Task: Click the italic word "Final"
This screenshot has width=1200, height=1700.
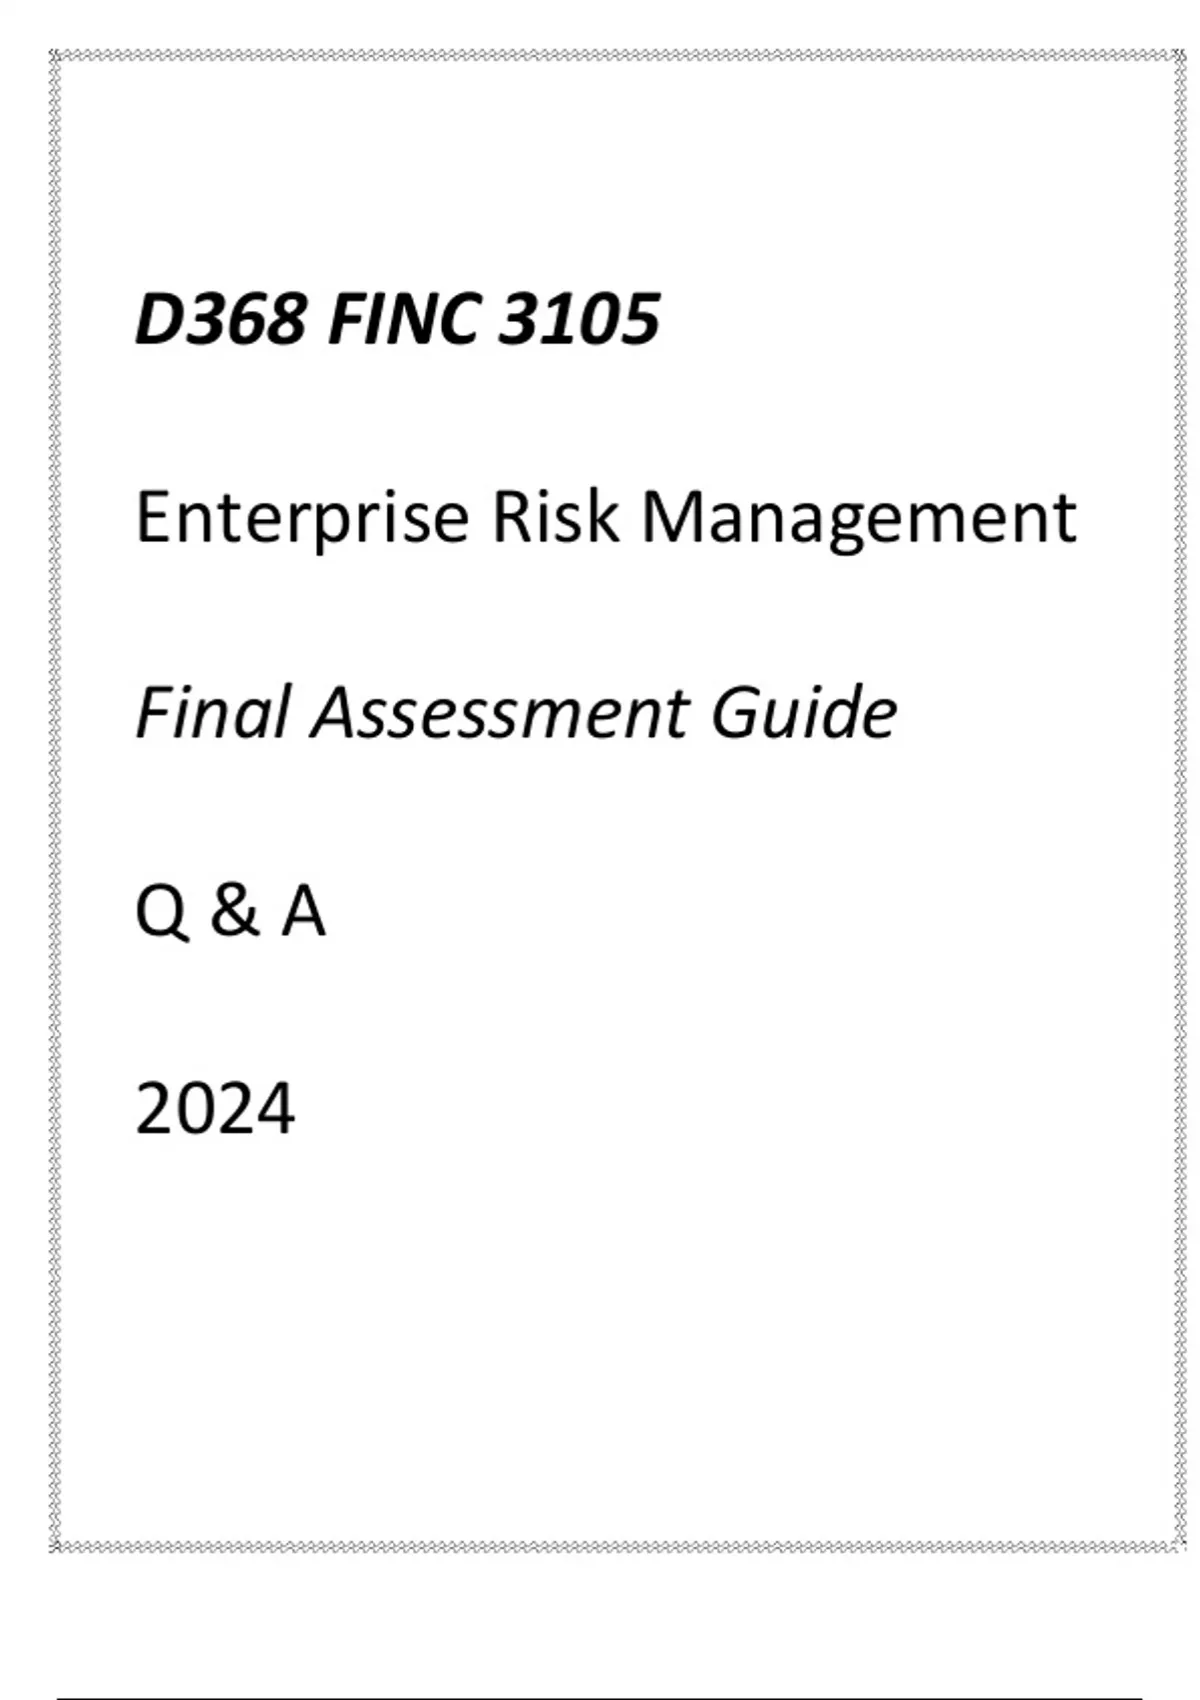Action: coord(212,713)
